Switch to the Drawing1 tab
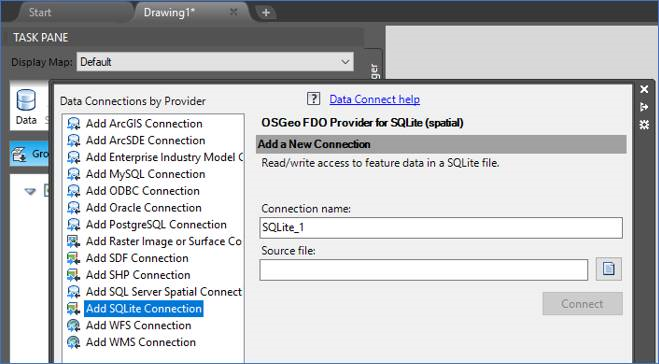The image size is (659, 364). [169, 12]
